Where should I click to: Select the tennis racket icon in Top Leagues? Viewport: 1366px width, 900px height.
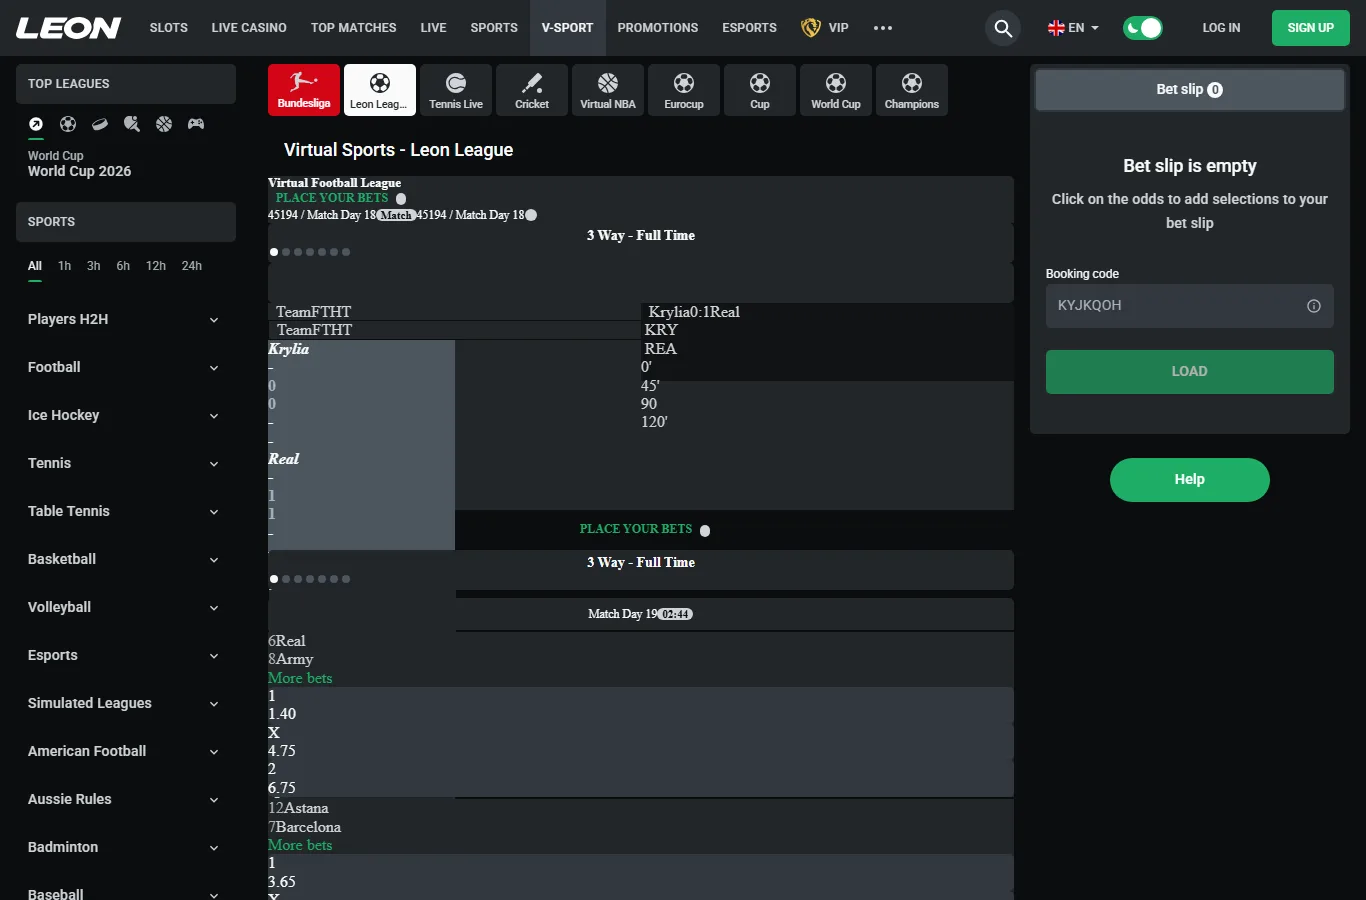click(x=132, y=124)
